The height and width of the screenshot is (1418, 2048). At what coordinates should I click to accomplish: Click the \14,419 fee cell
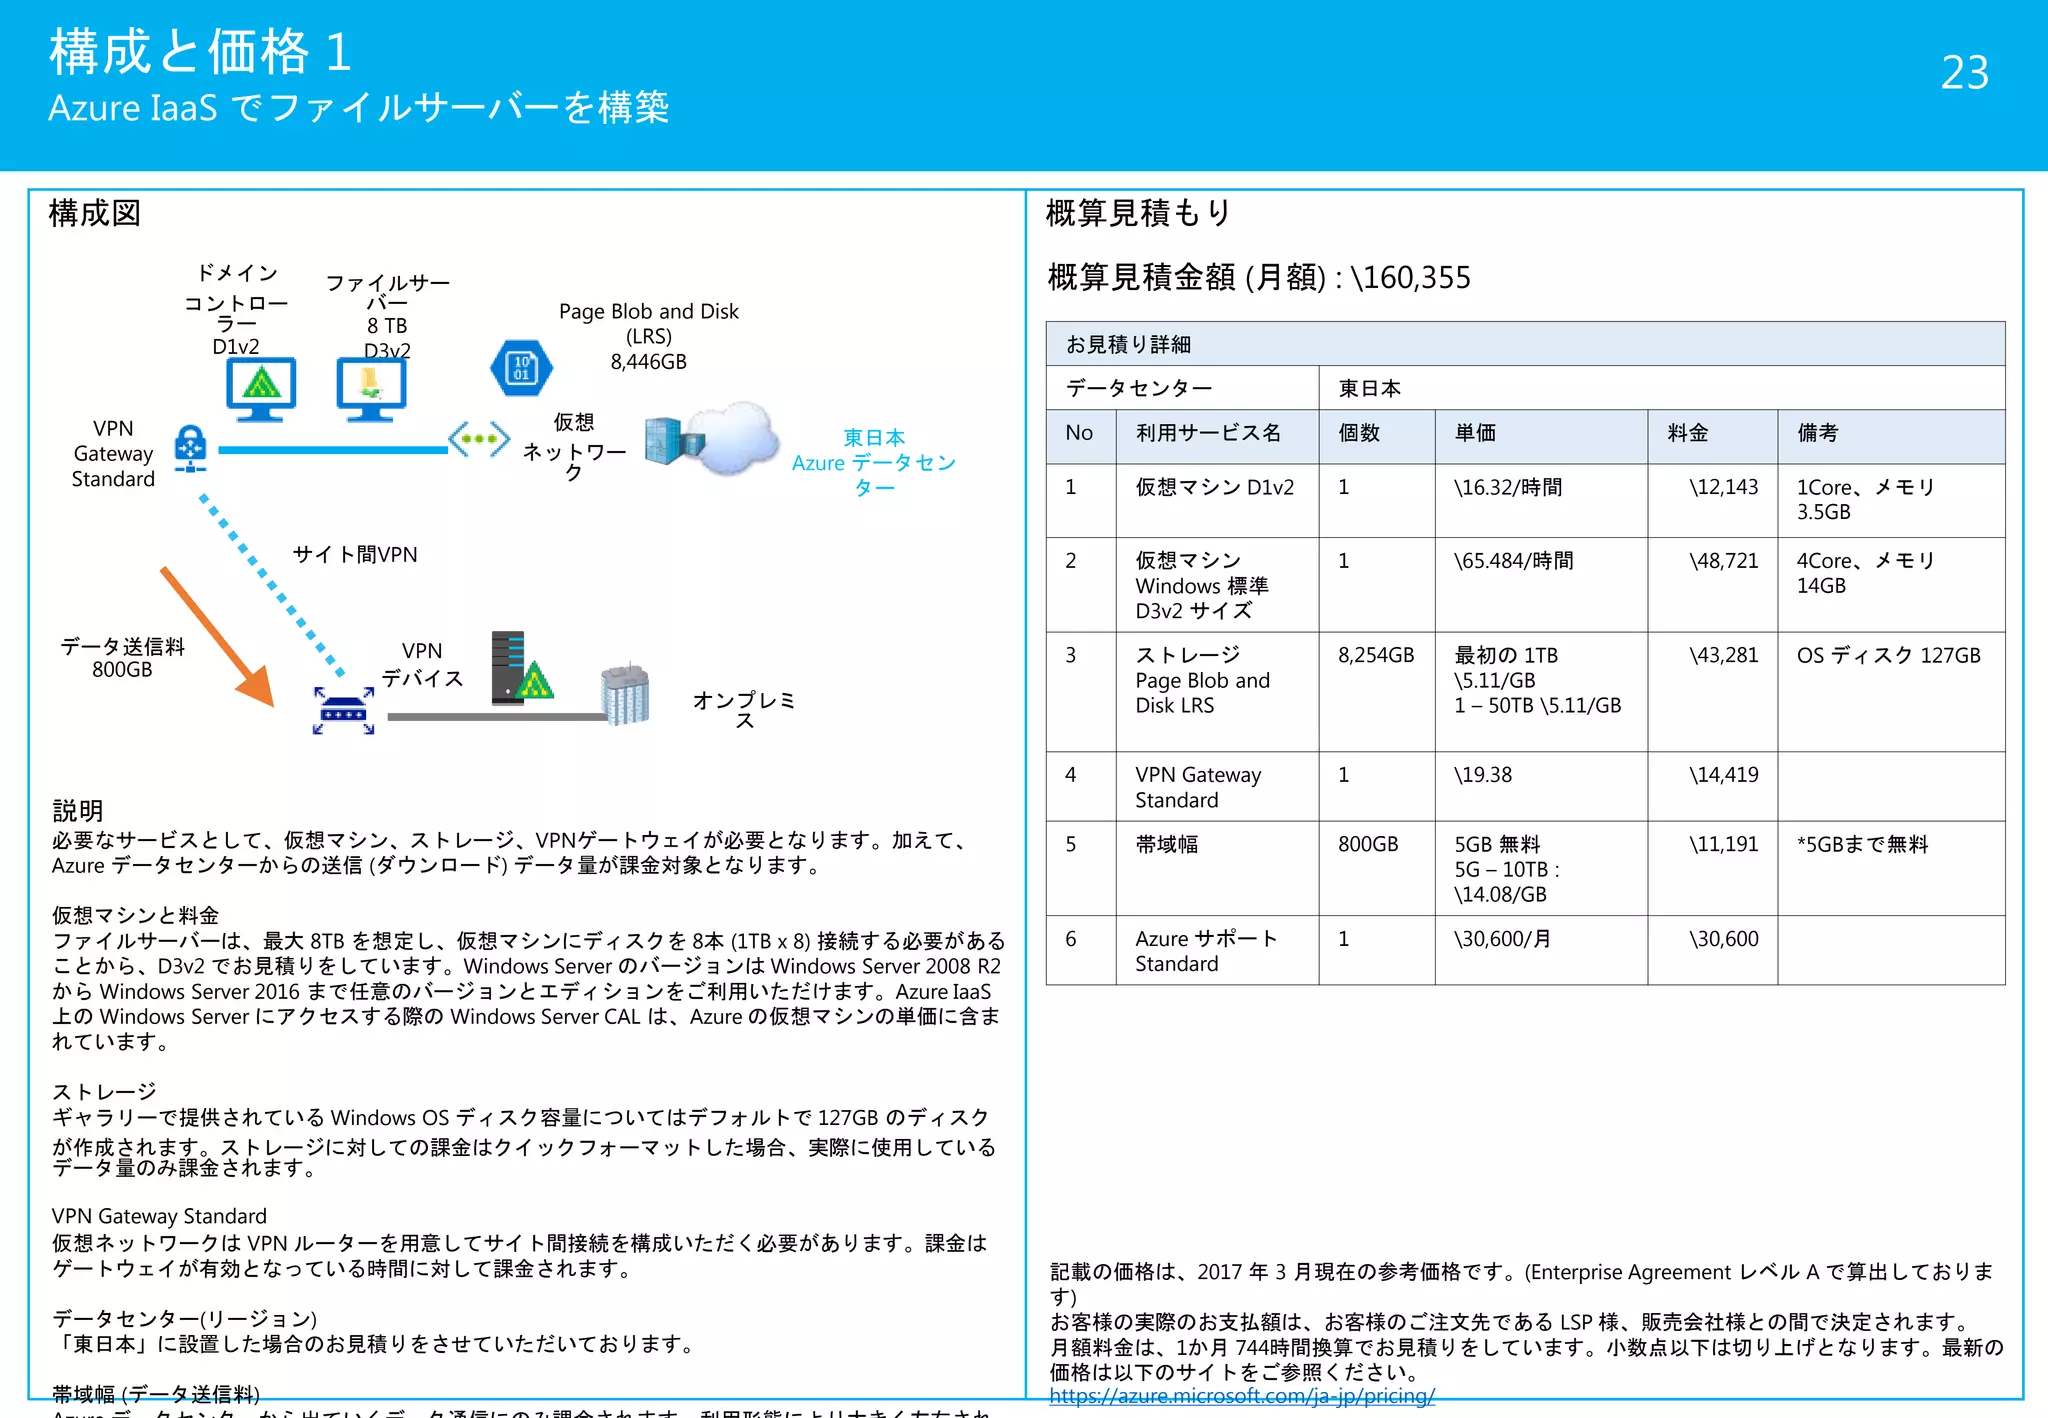(x=1713, y=787)
